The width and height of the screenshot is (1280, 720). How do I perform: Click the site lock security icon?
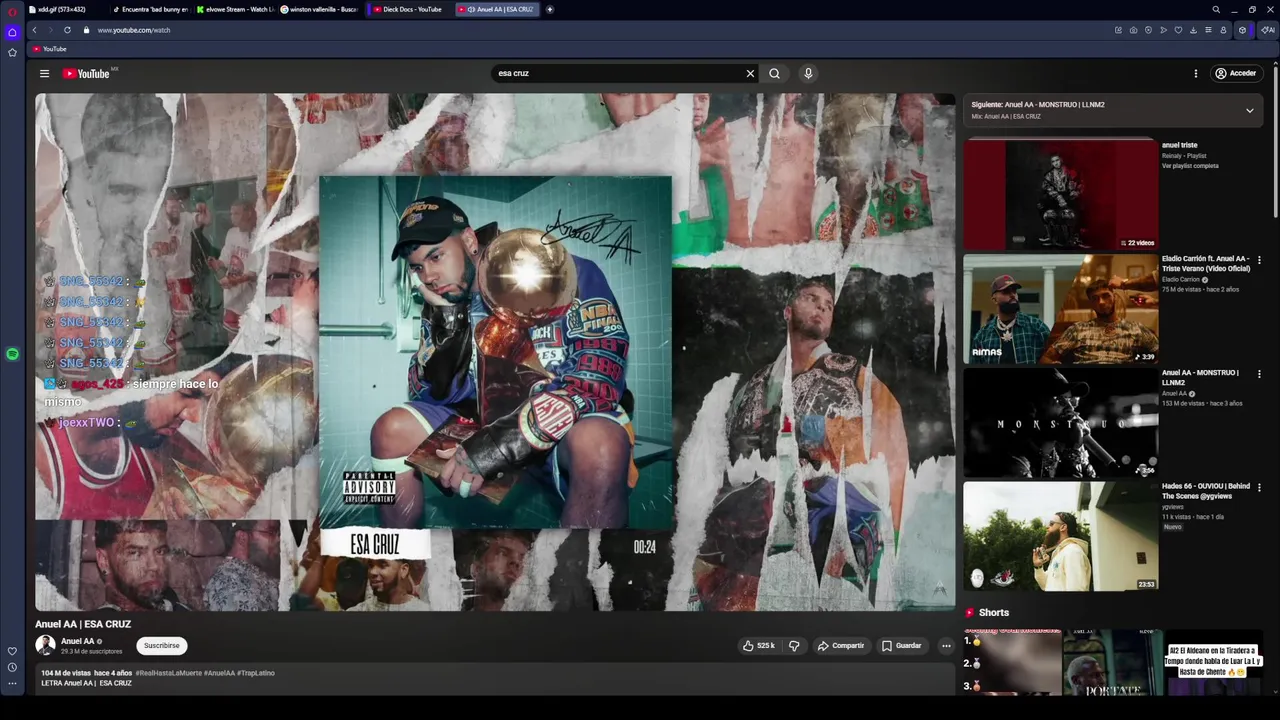click(86, 30)
